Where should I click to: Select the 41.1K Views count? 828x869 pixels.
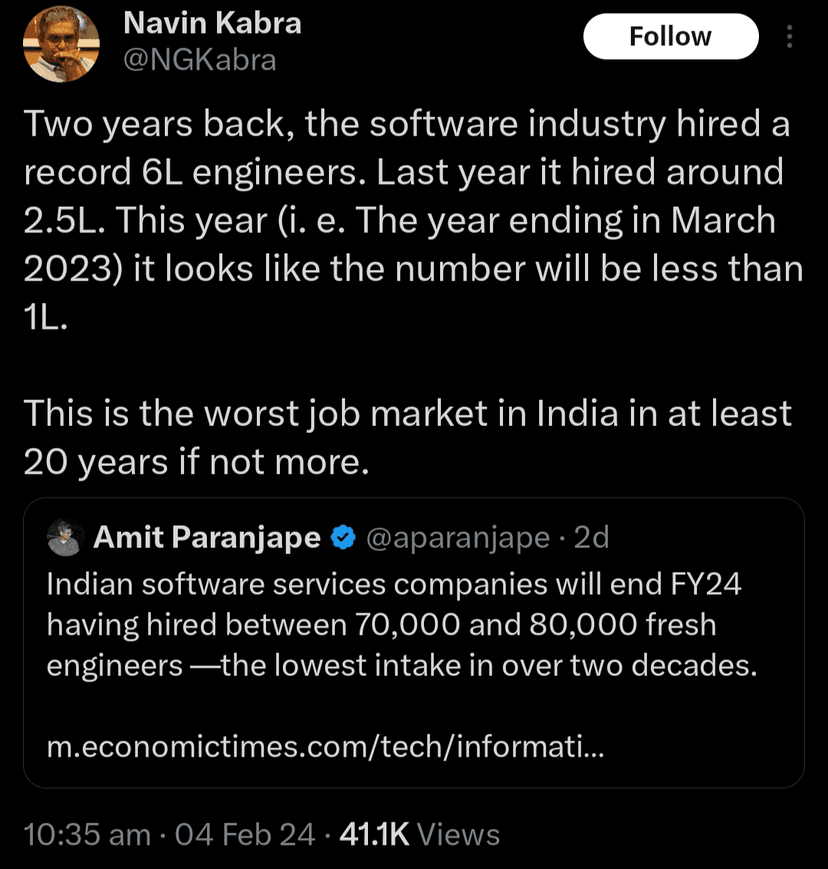(x=418, y=834)
